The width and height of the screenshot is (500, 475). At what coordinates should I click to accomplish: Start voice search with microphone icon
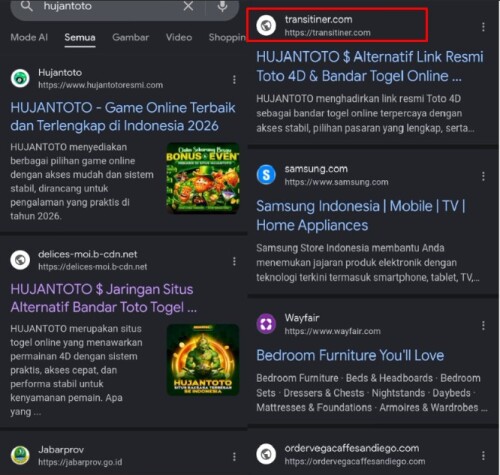click(x=222, y=6)
